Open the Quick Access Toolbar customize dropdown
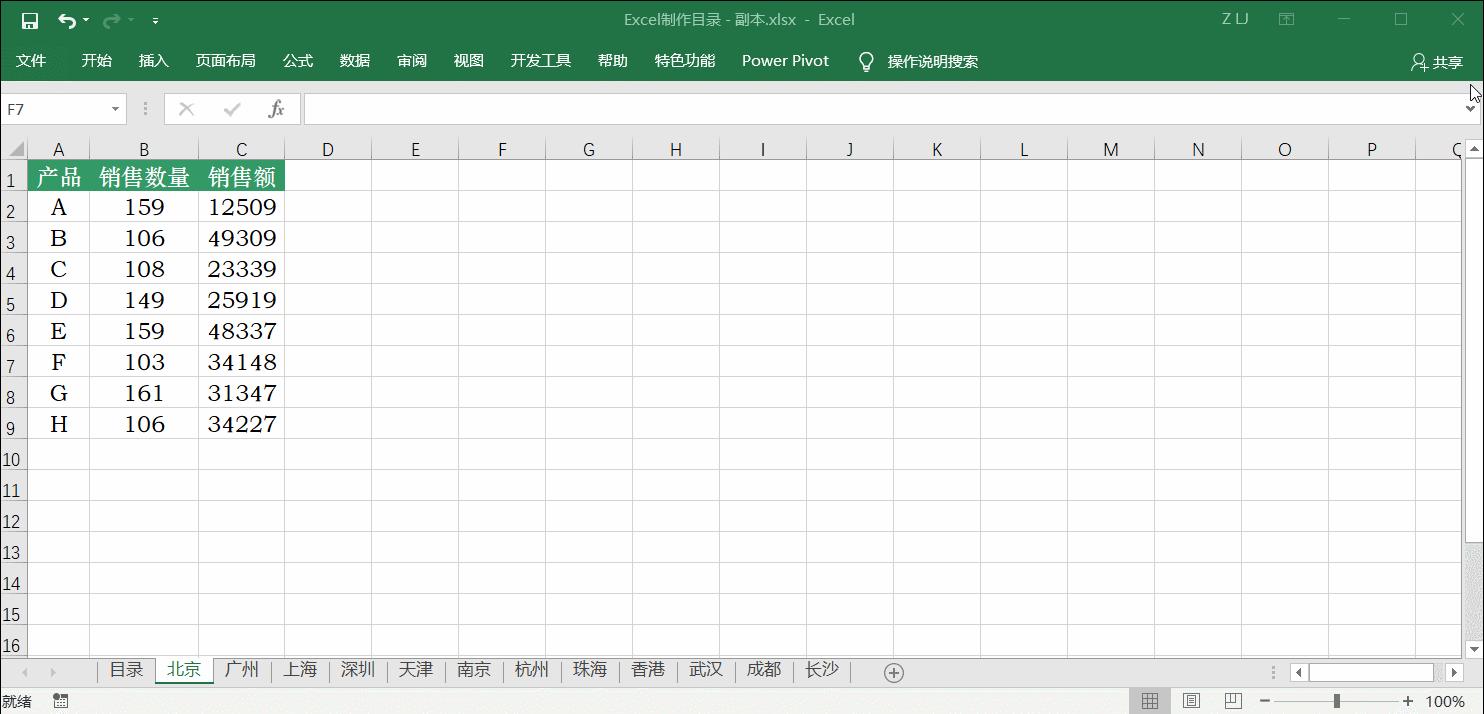 coord(154,18)
